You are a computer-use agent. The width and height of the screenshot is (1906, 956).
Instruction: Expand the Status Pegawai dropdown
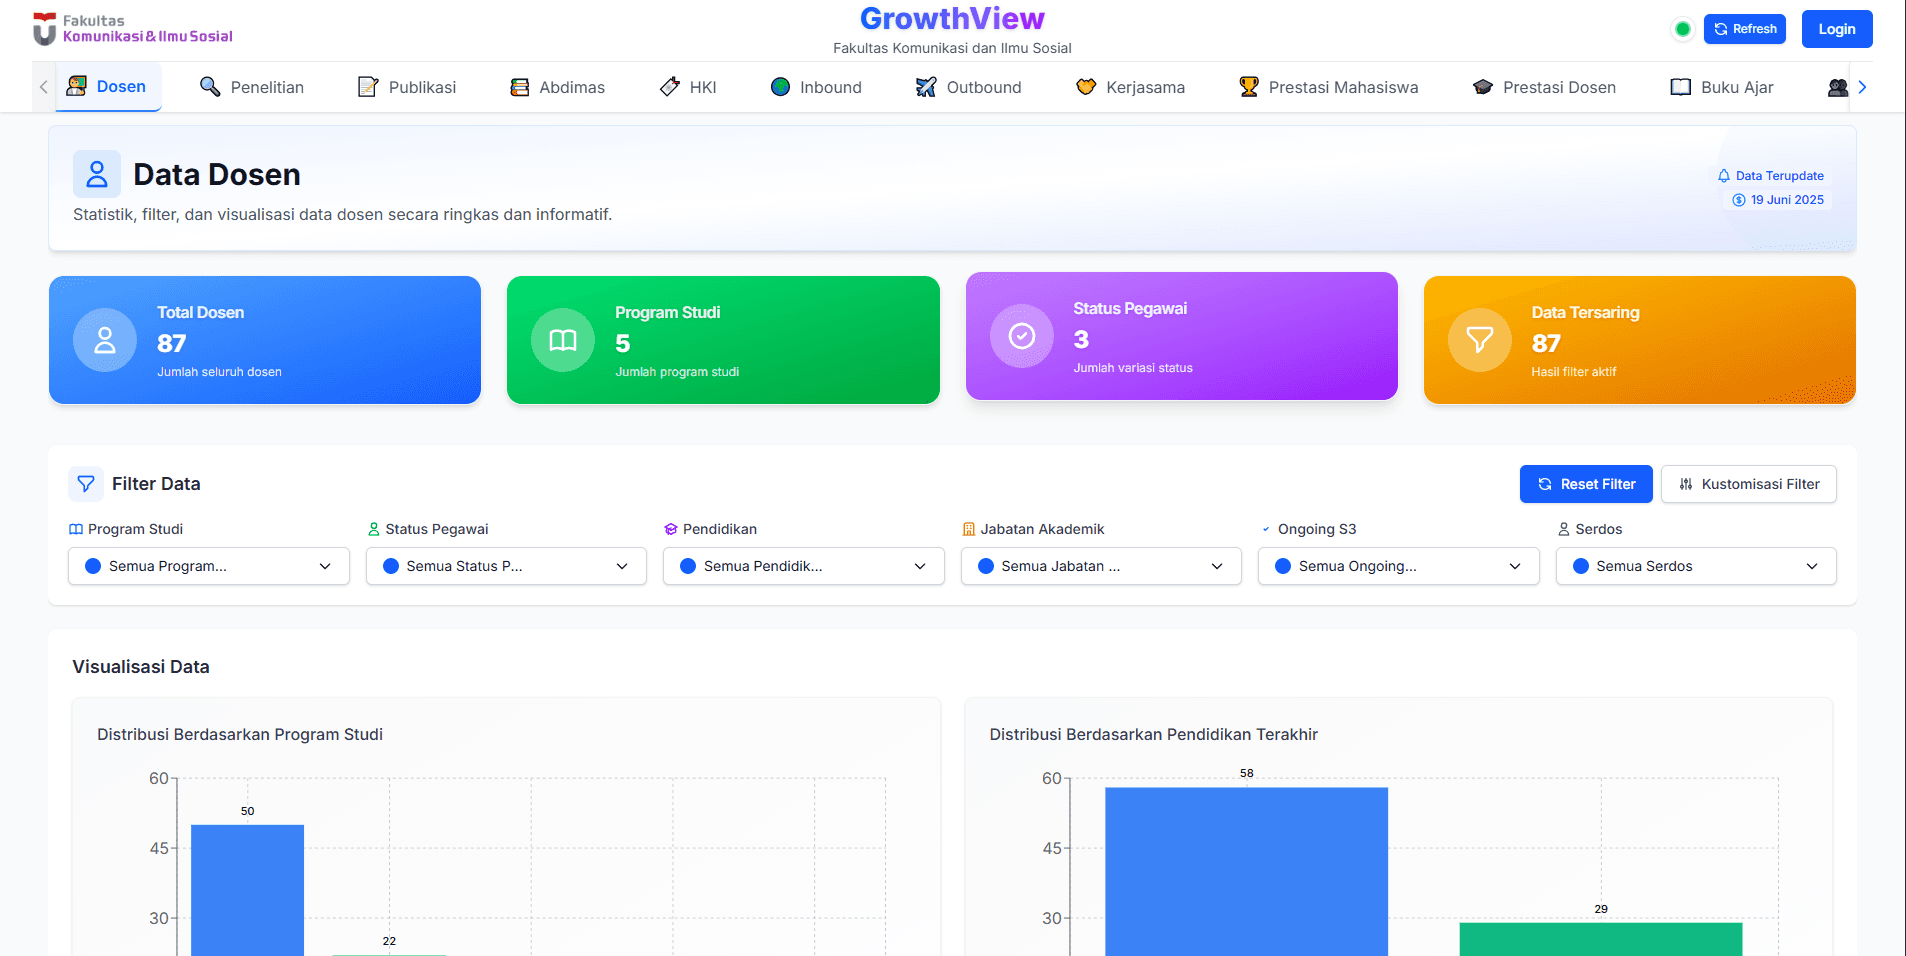(506, 566)
